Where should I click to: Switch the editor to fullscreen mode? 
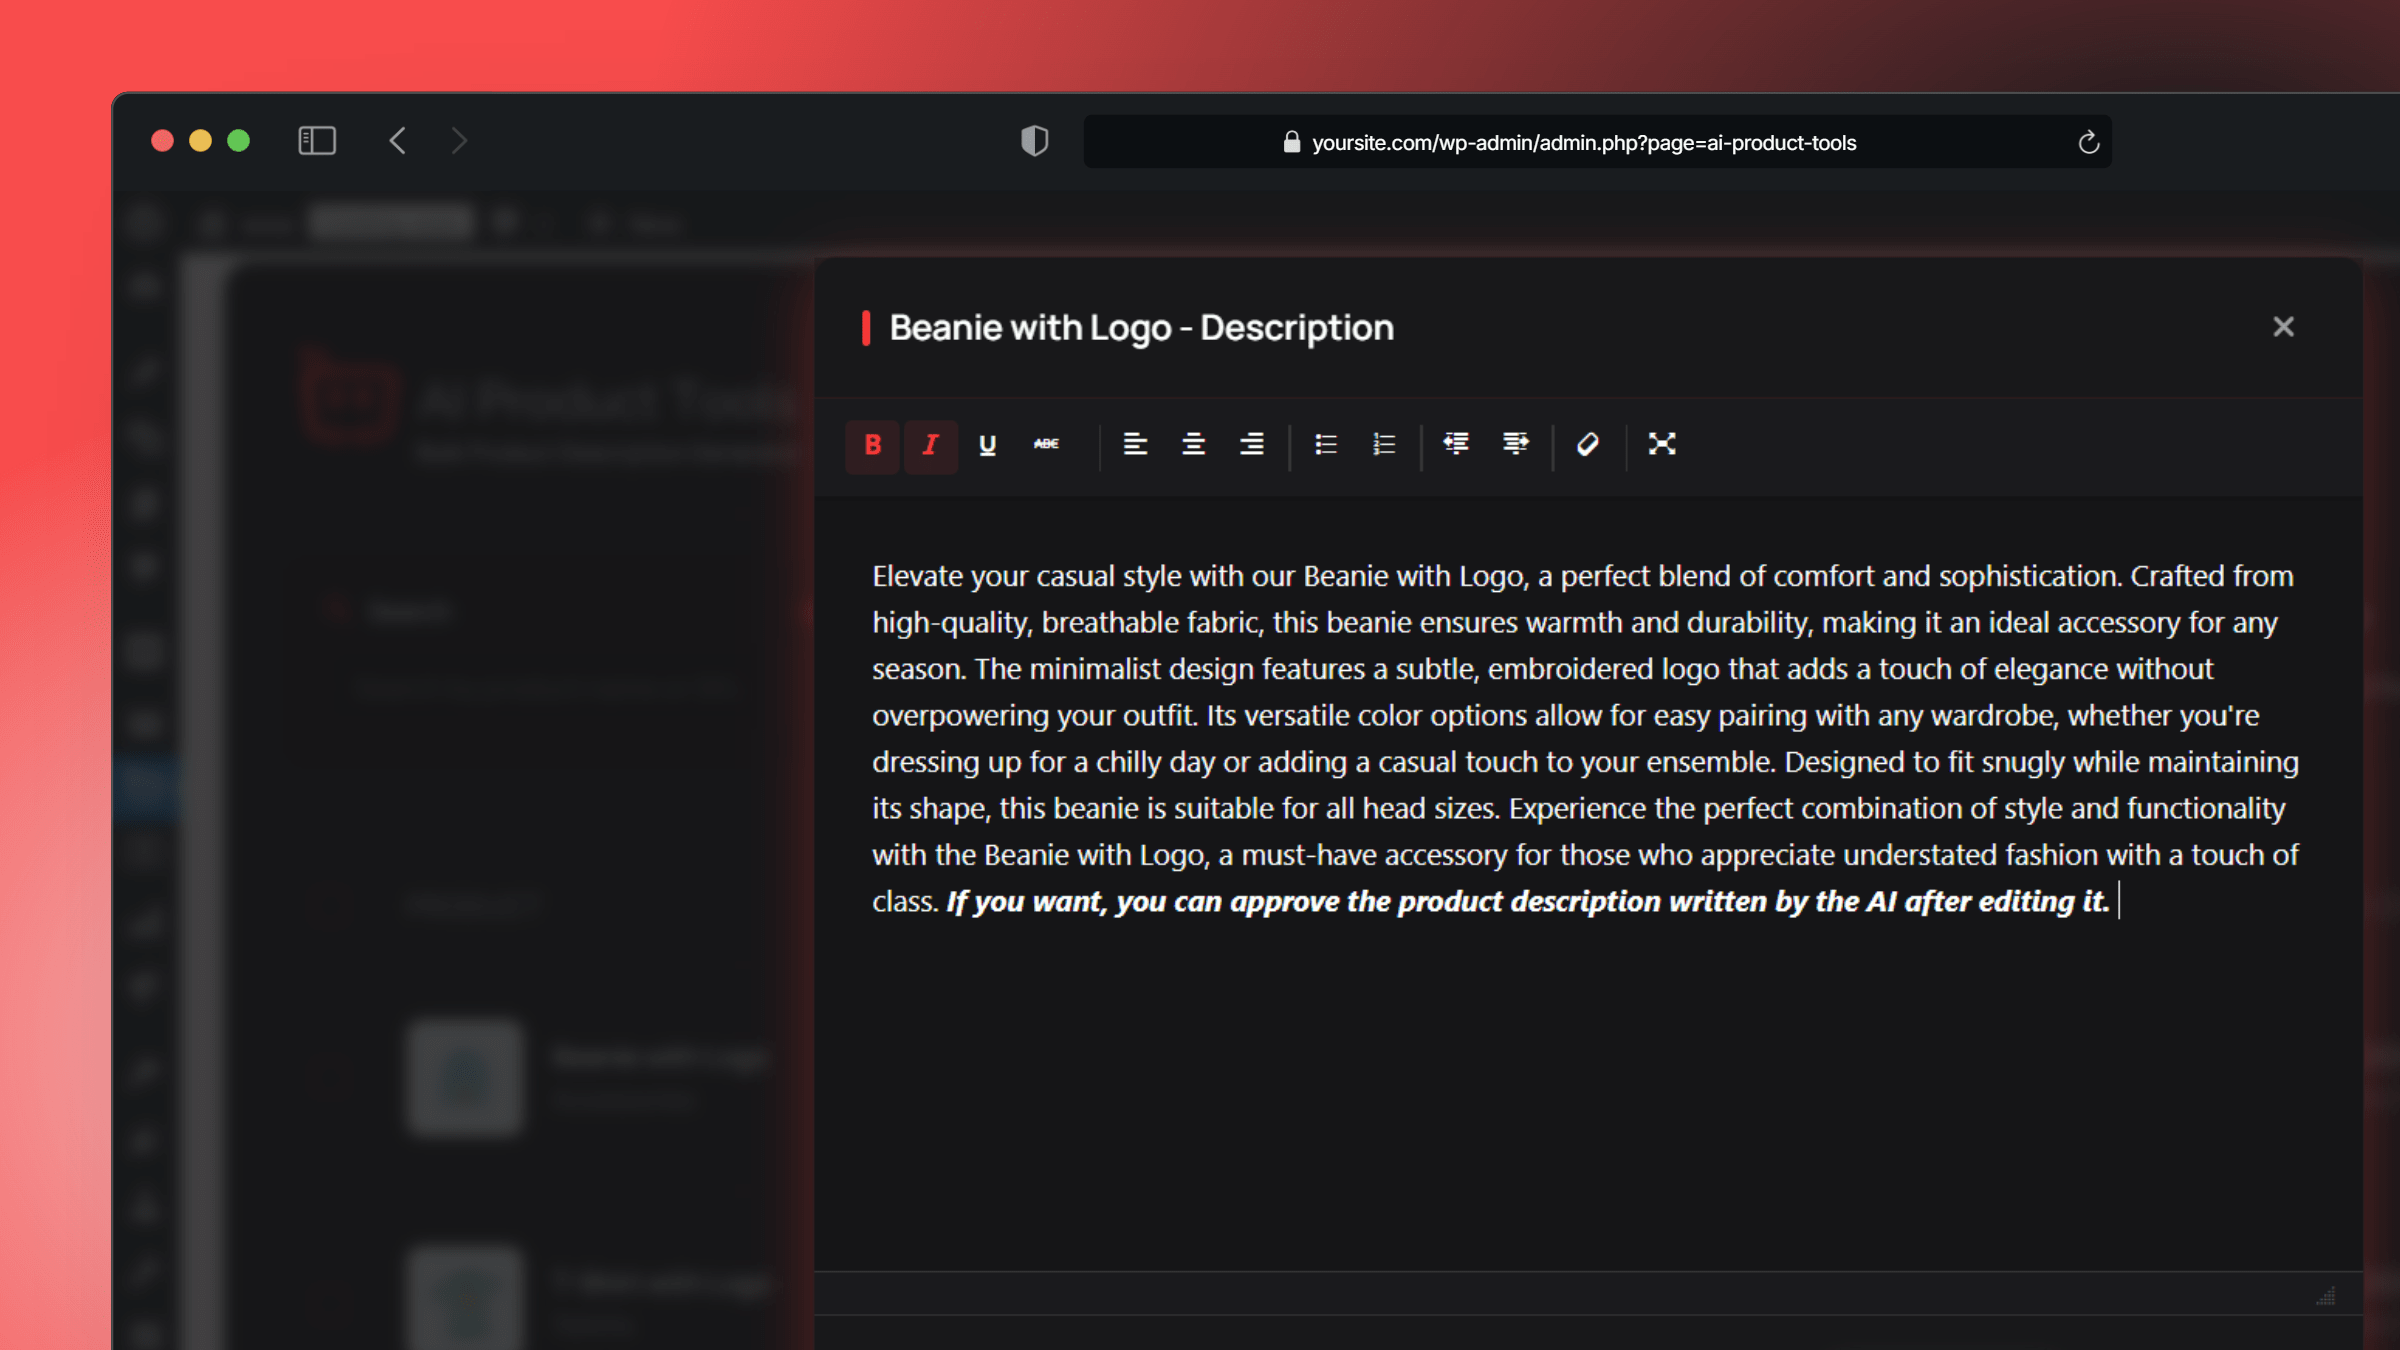(x=1662, y=444)
